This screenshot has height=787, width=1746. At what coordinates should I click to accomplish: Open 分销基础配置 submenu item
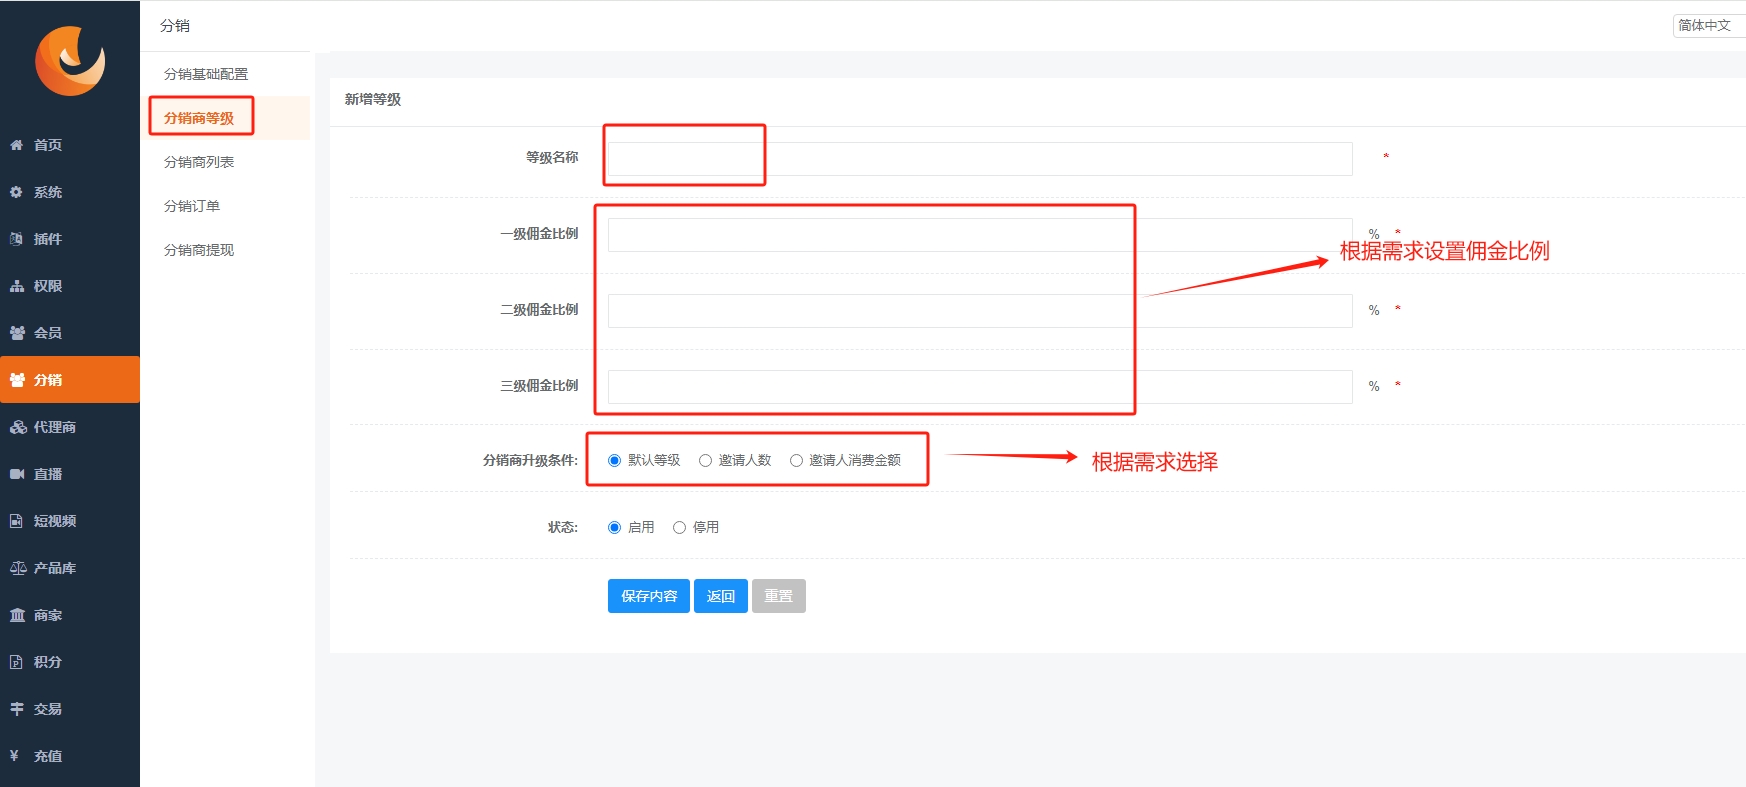(206, 74)
